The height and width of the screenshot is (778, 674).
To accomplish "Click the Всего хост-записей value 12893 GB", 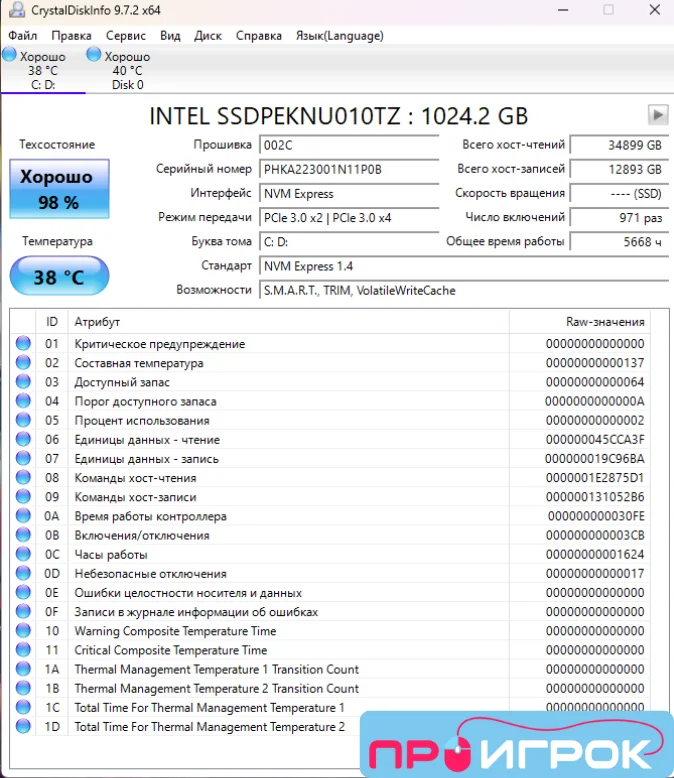I will (619, 169).
